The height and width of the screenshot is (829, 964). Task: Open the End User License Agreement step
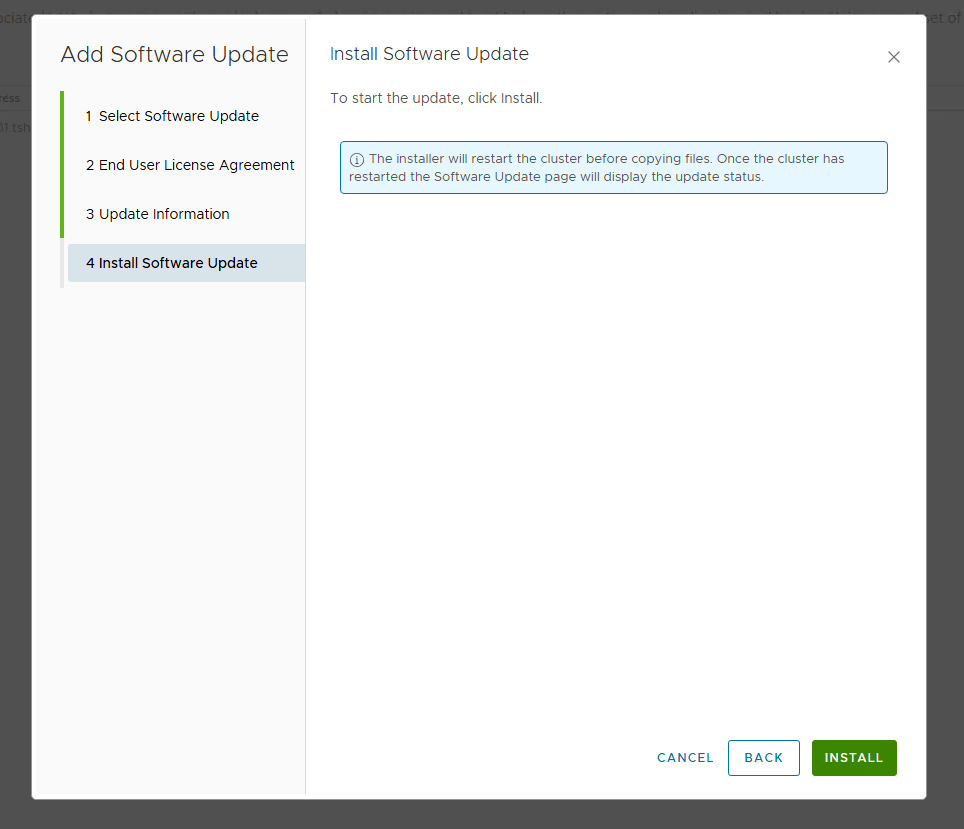(190, 165)
